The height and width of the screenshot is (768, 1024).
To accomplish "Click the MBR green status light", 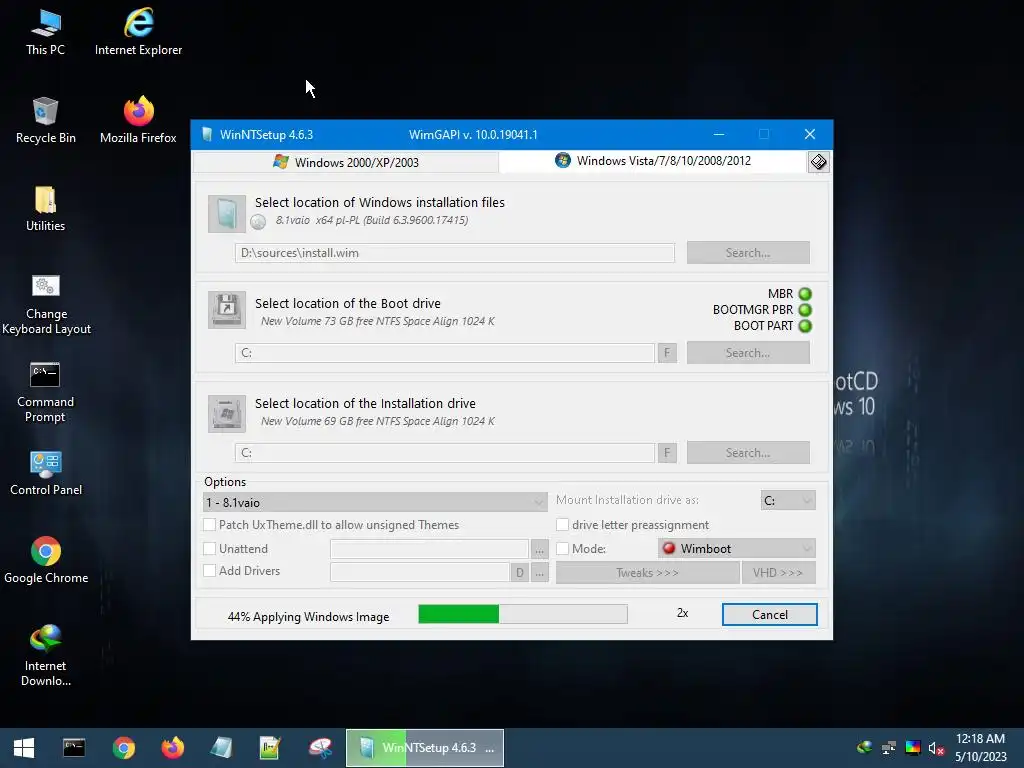I will tap(805, 294).
